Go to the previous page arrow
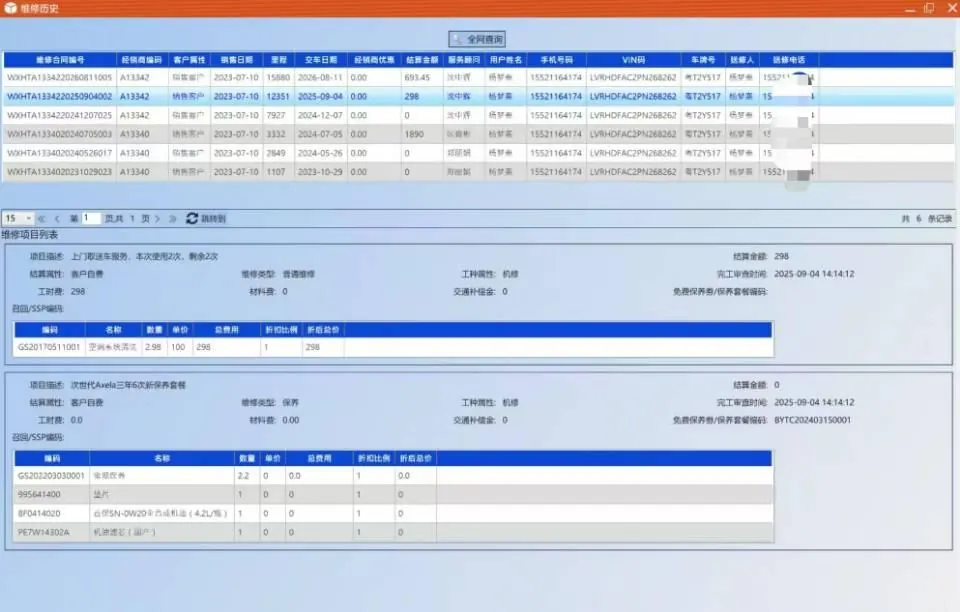Image resolution: width=960 pixels, height=612 pixels. coord(57,218)
